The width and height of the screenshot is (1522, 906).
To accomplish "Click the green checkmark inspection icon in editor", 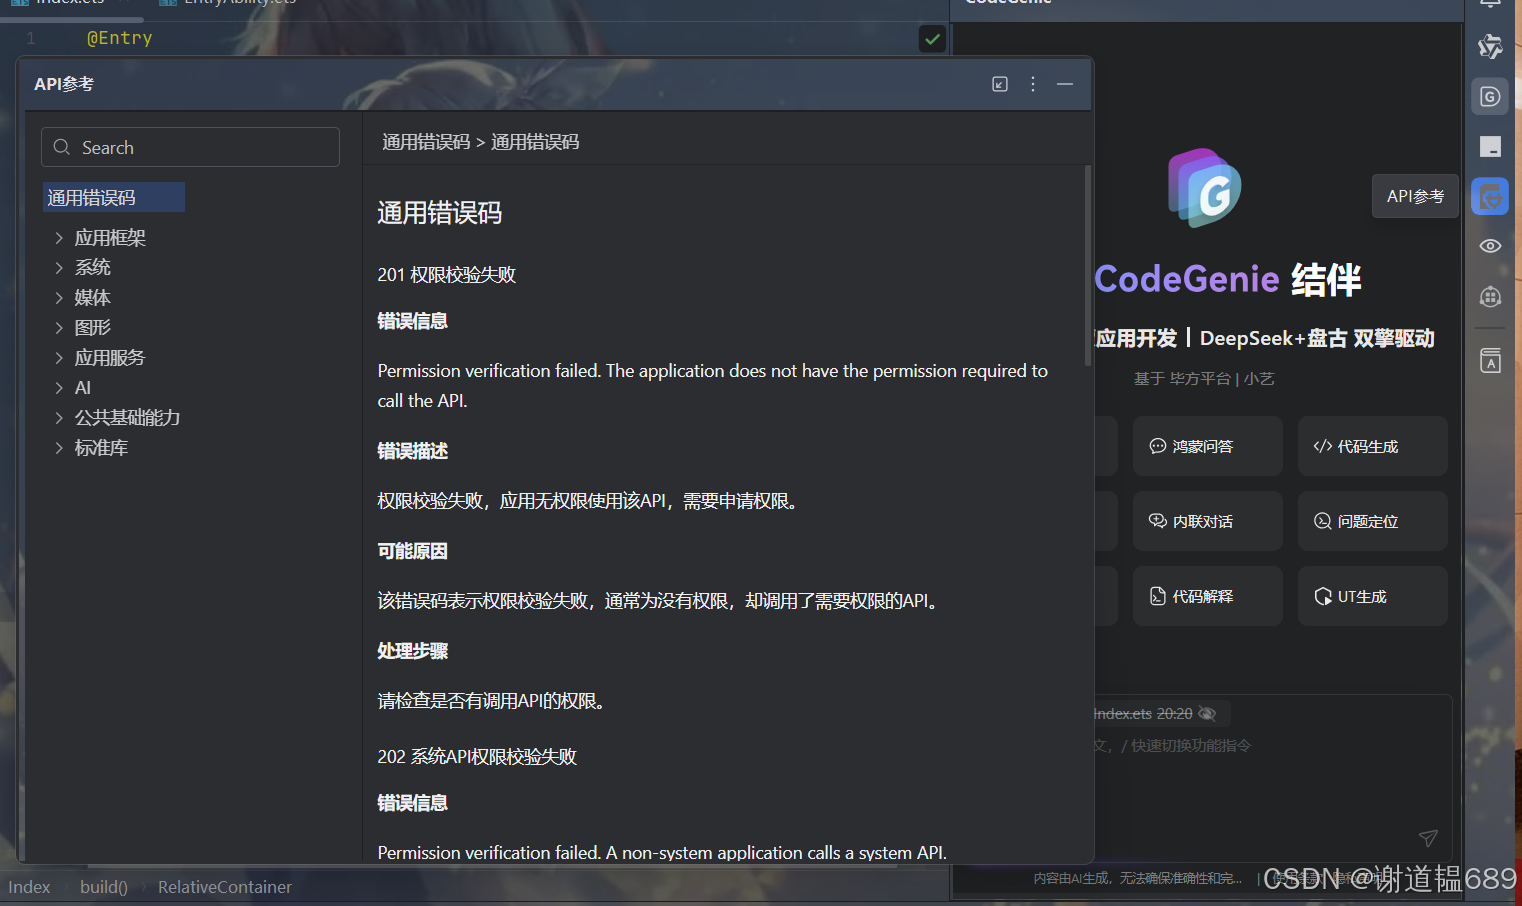I will (x=932, y=39).
